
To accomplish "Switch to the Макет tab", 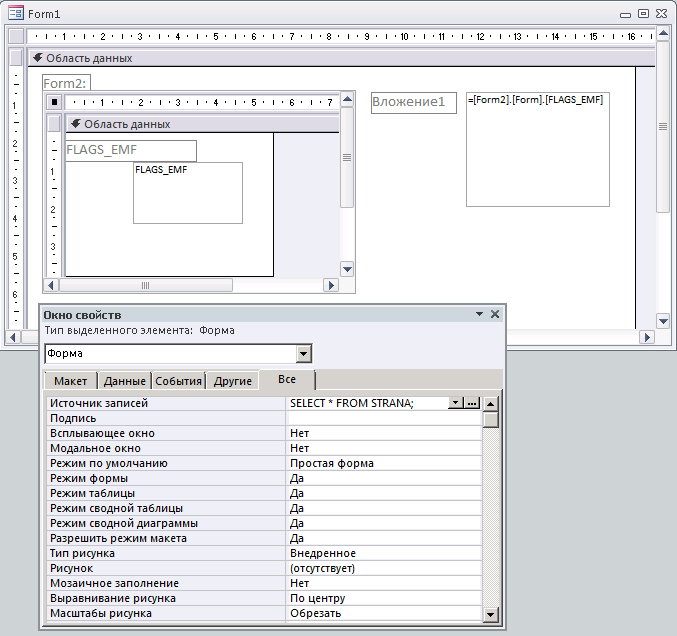I will point(70,381).
